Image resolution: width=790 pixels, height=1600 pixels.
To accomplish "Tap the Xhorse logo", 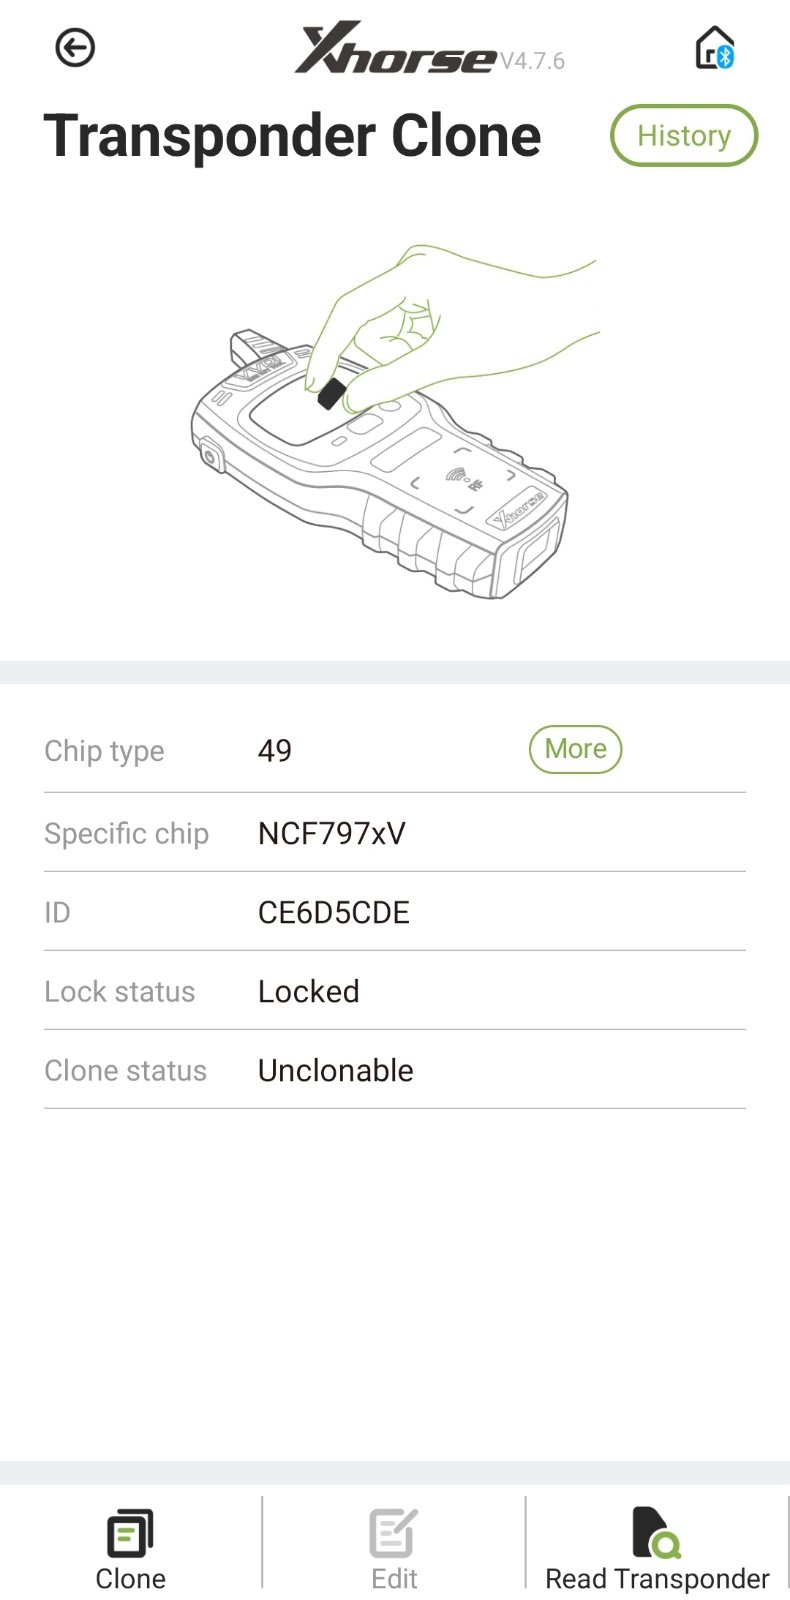I will coord(396,48).
